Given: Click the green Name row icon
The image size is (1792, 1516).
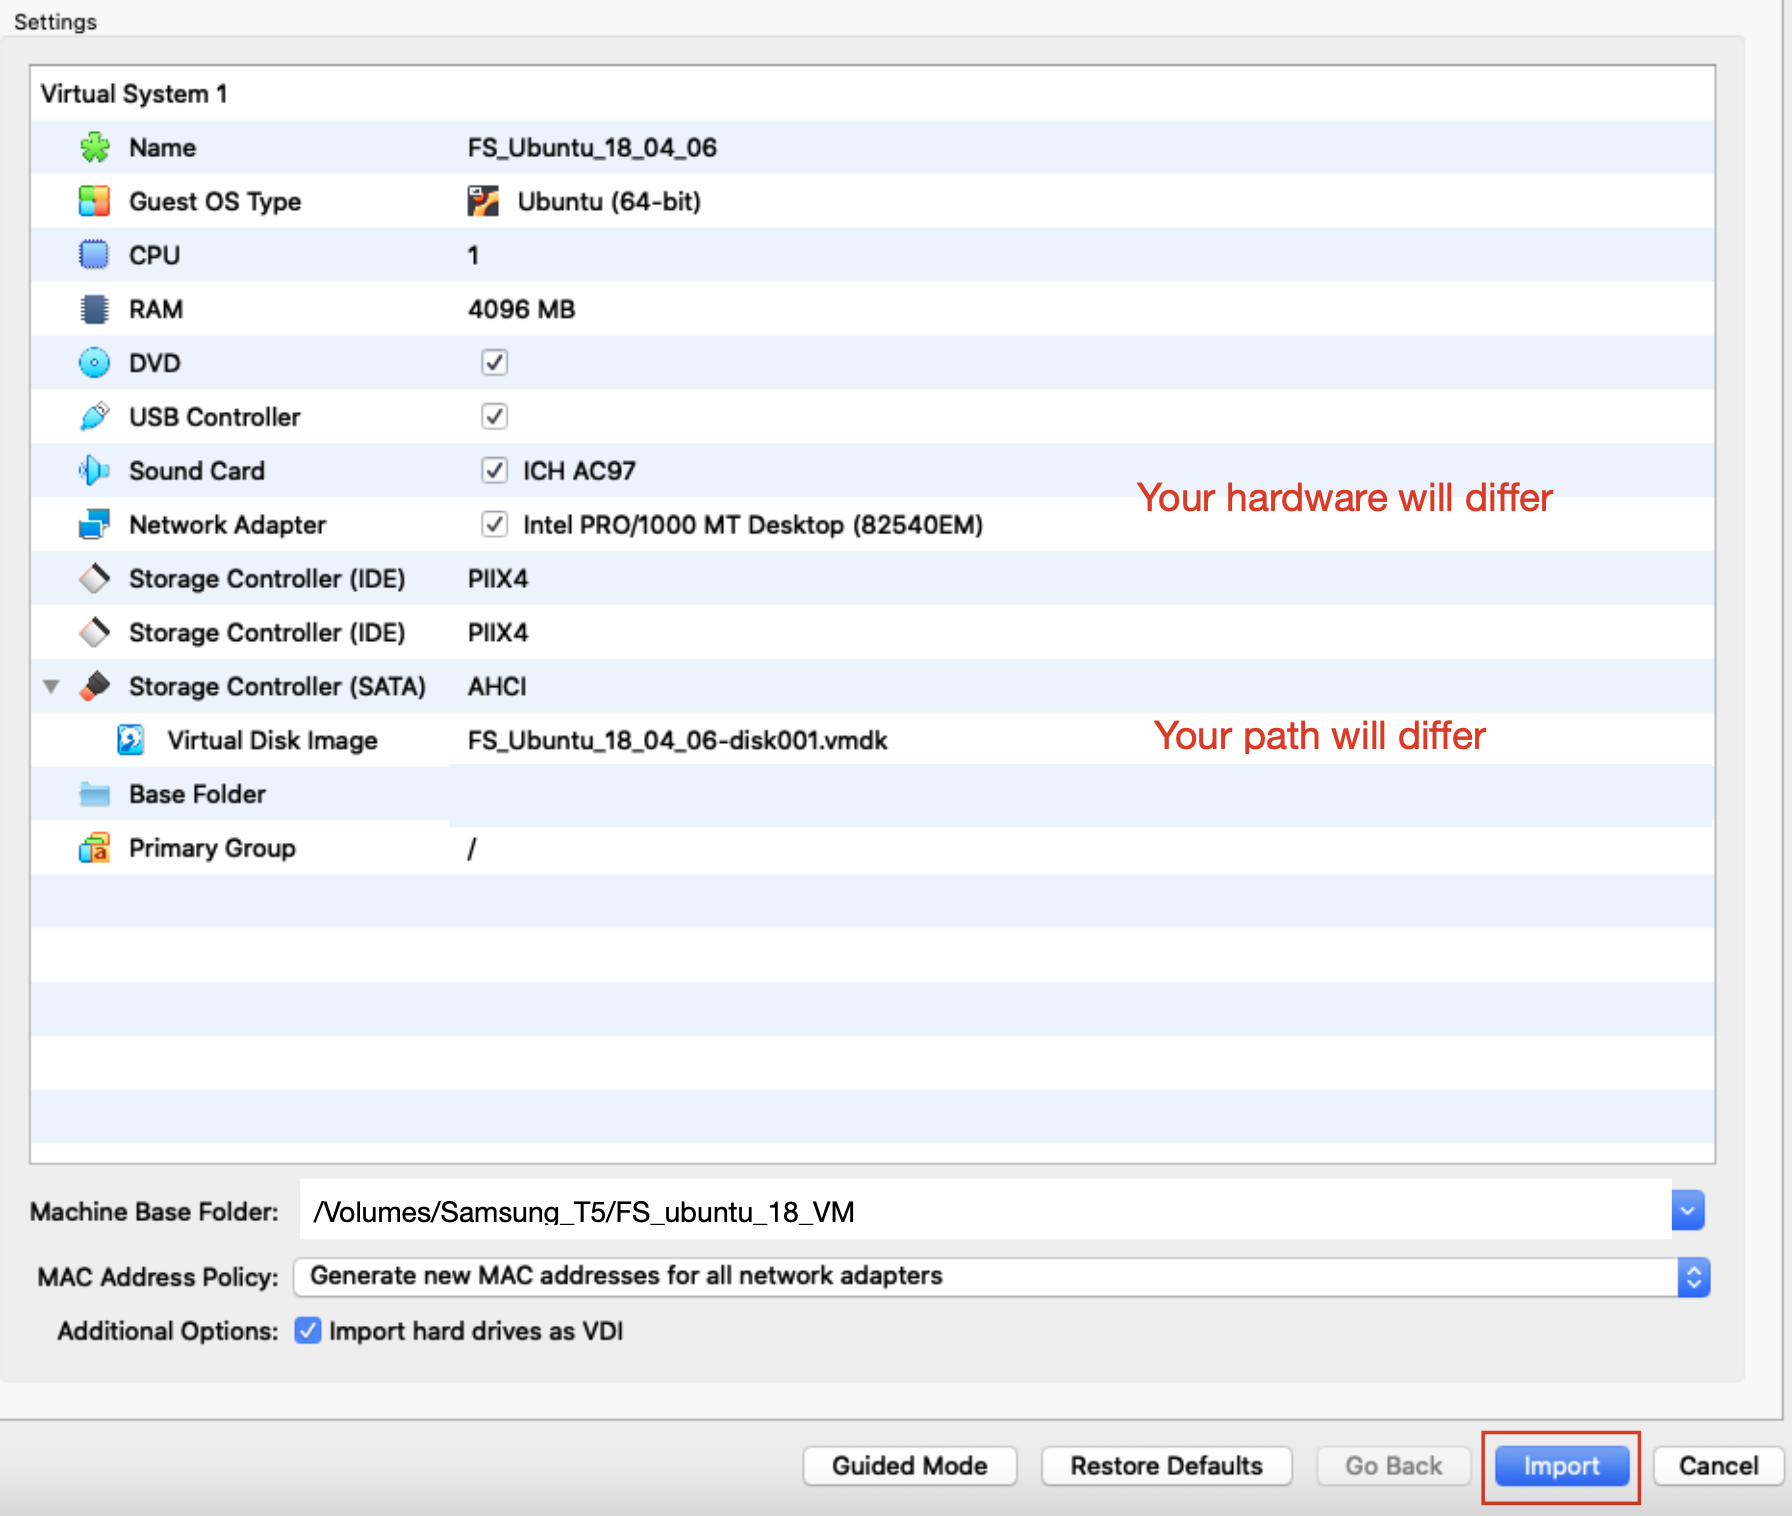Looking at the screenshot, I should click(x=95, y=148).
